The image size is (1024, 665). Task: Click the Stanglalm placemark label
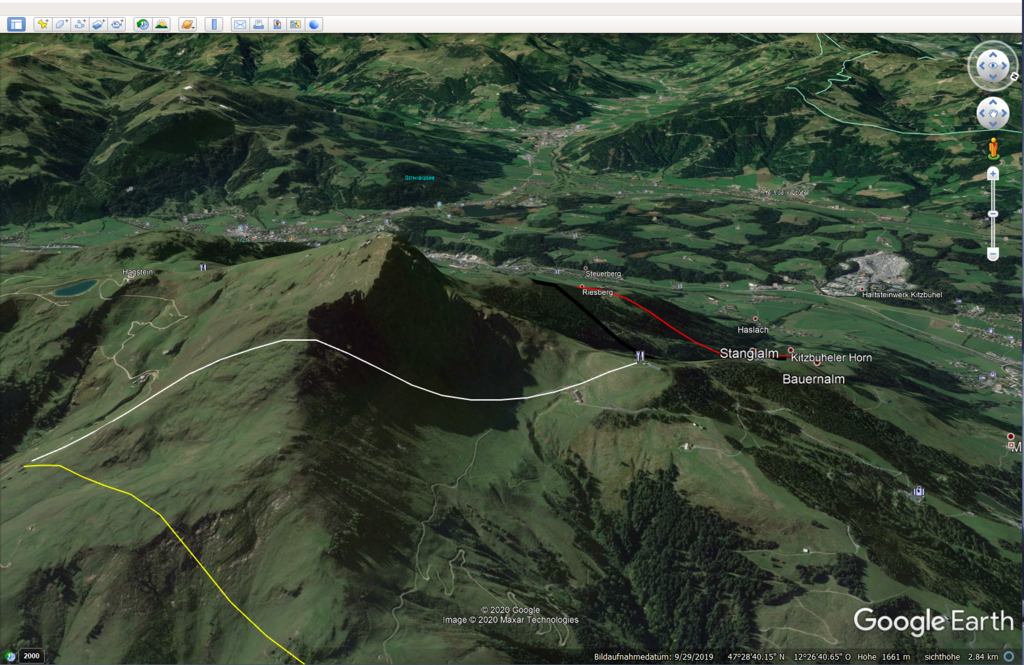tap(748, 353)
